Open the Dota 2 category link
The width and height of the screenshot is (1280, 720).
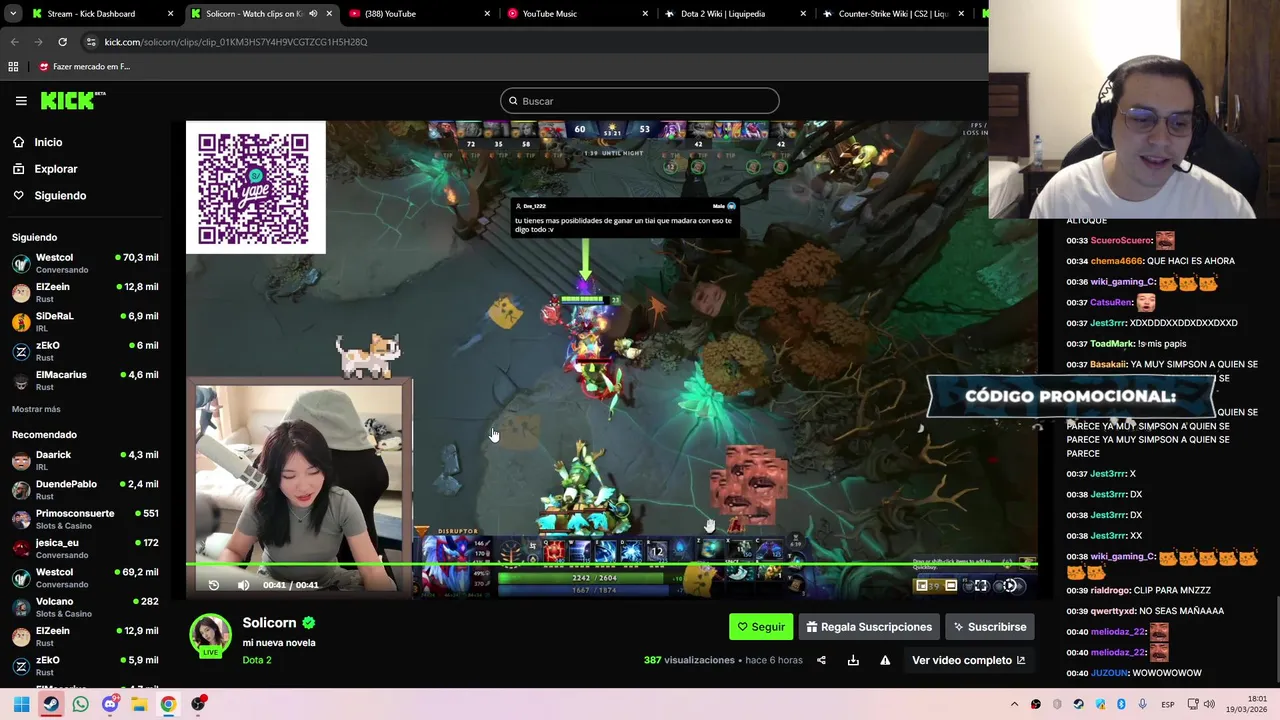point(257,660)
